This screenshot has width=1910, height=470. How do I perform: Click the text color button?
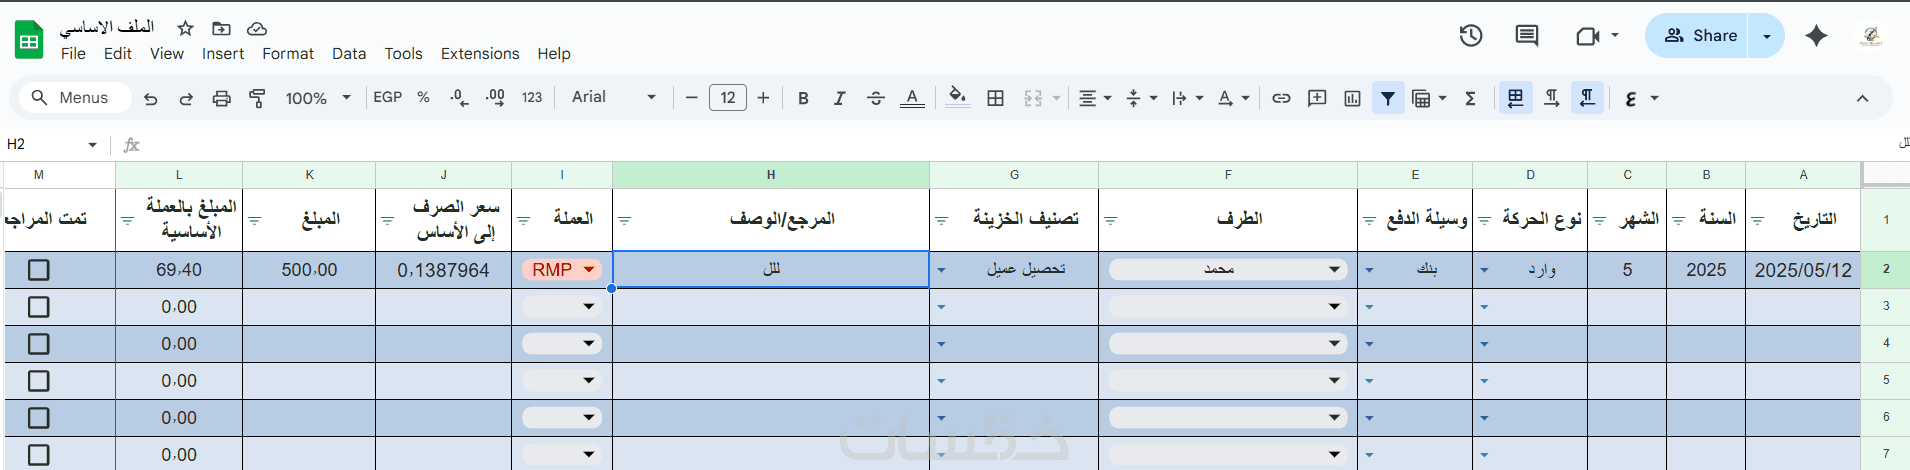coord(912,98)
